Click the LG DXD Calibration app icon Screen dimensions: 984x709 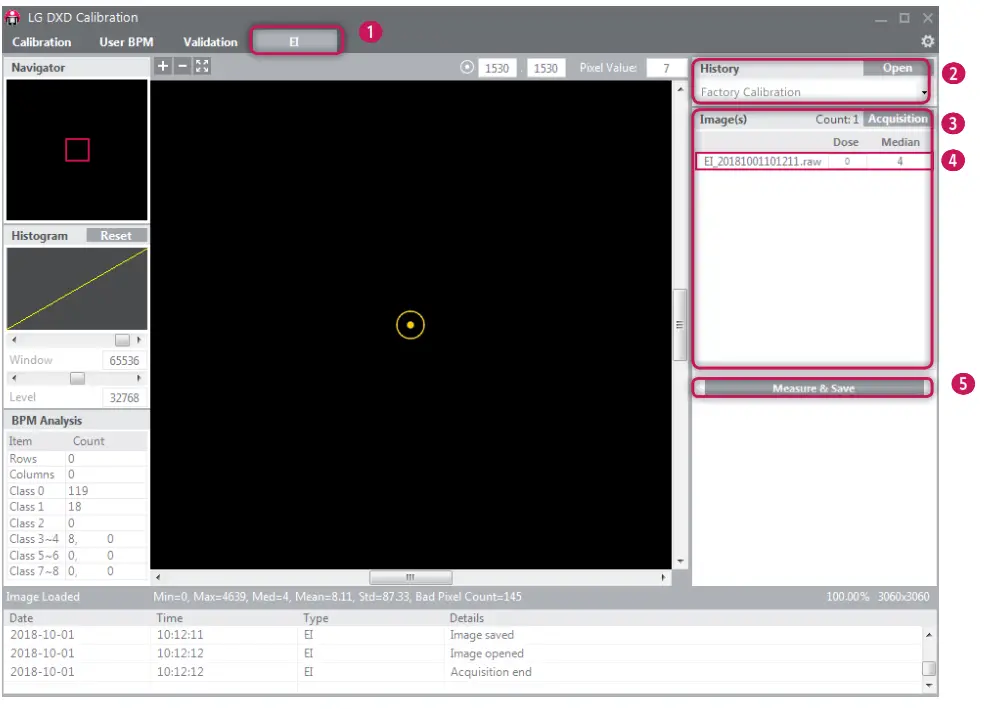(x=13, y=18)
